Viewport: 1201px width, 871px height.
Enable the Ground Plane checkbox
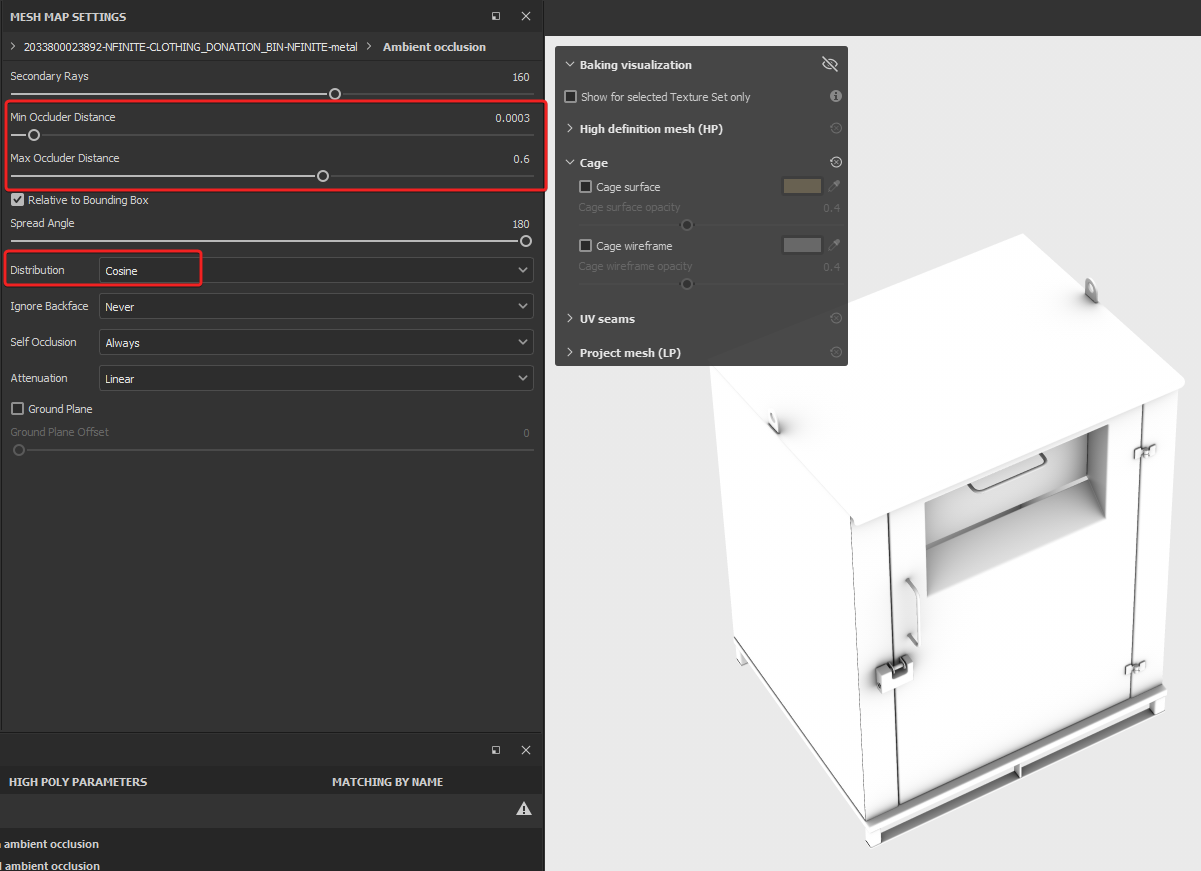click(18, 409)
